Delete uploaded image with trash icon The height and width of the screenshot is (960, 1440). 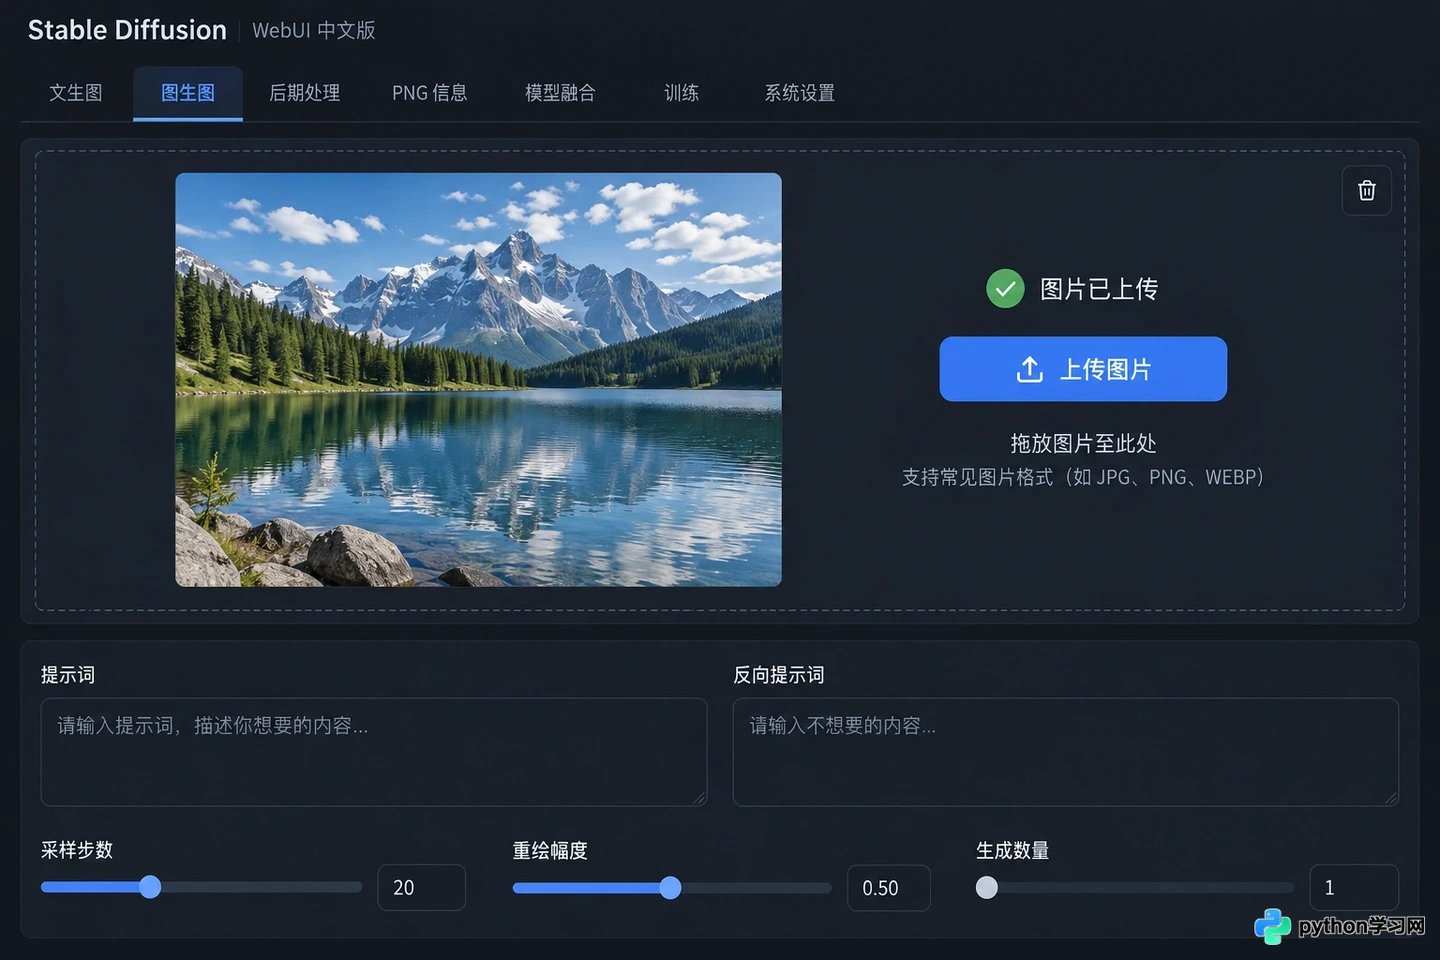point(1366,190)
